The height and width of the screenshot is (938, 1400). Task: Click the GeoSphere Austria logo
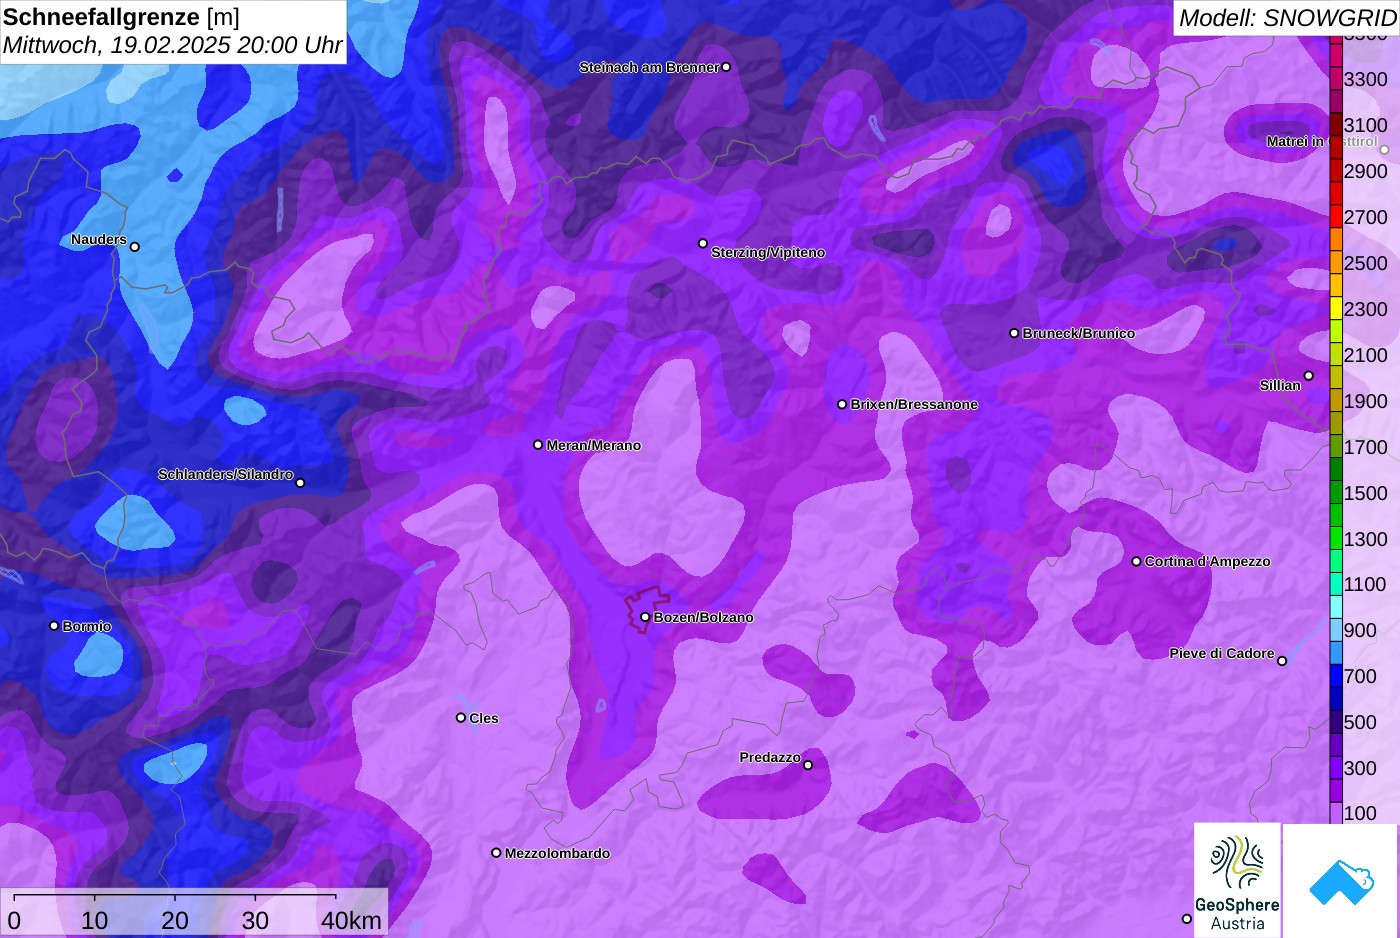coord(1237,880)
